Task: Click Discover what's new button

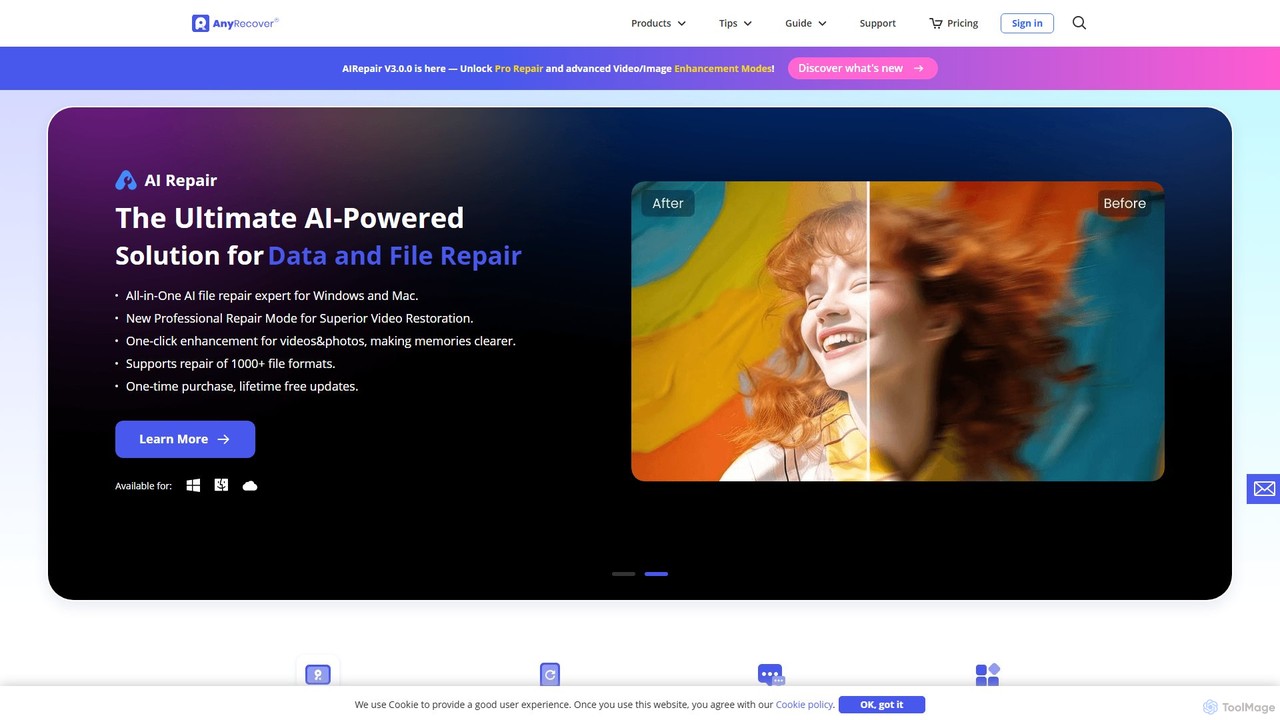Action: tap(862, 68)
